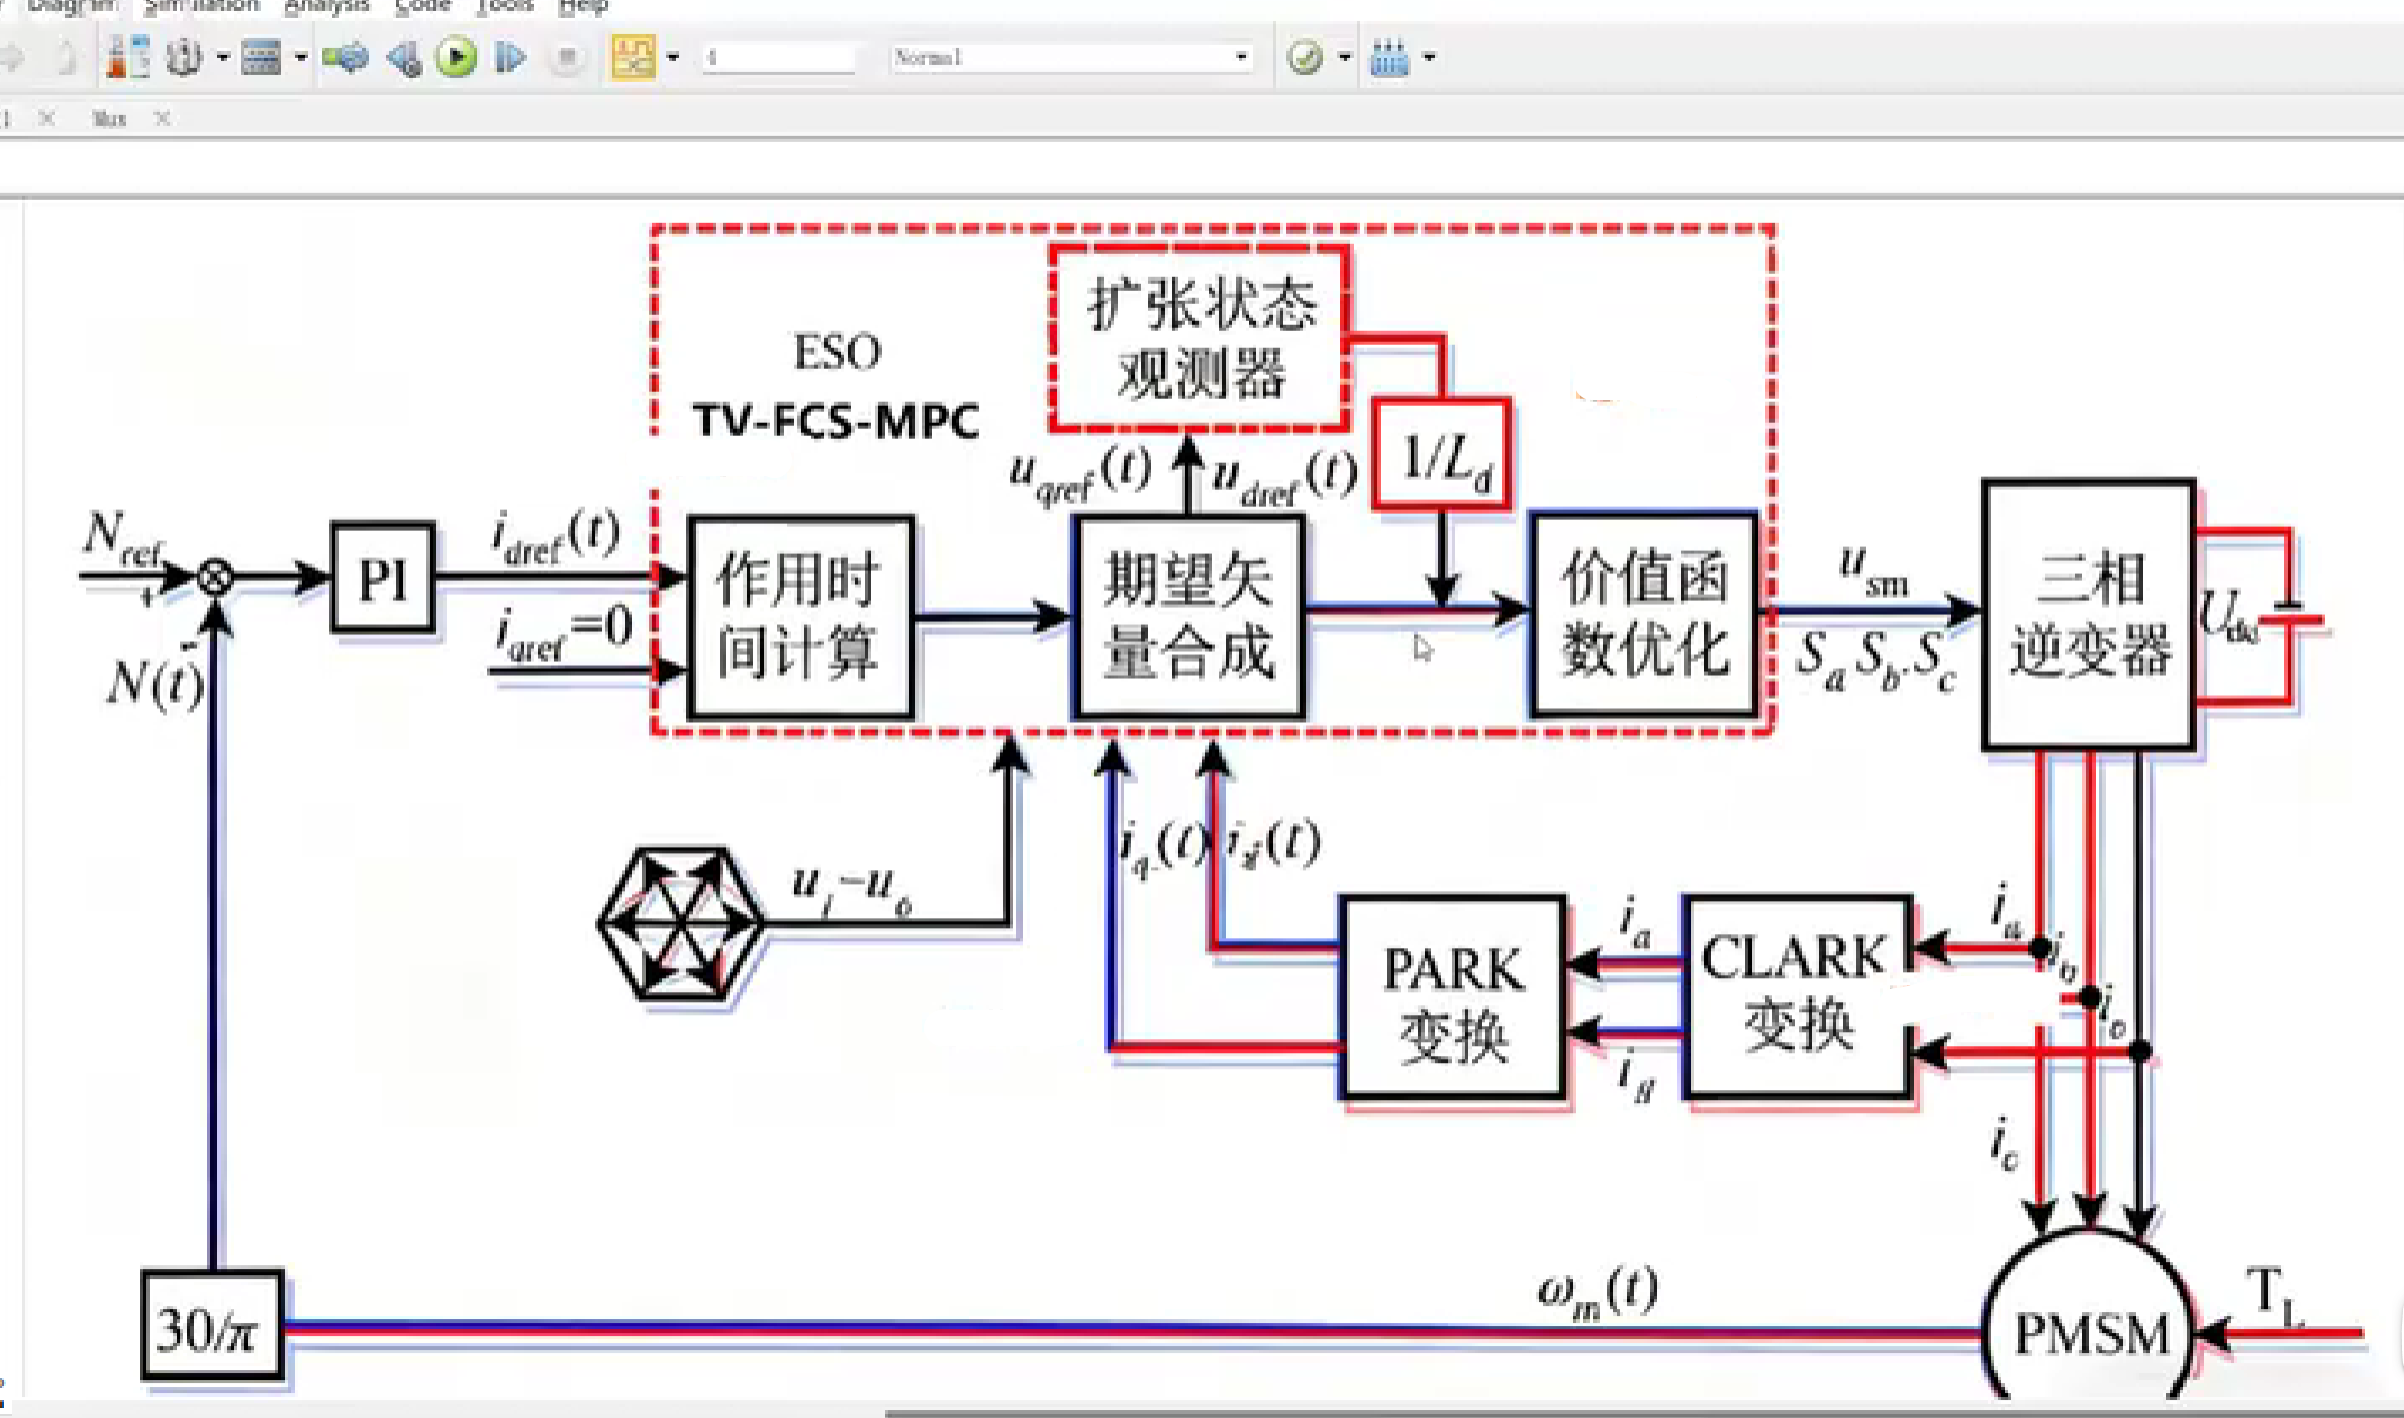
Task: Open dropdown arrow beside Model Advisor icon
Action: click(1345, 58)
